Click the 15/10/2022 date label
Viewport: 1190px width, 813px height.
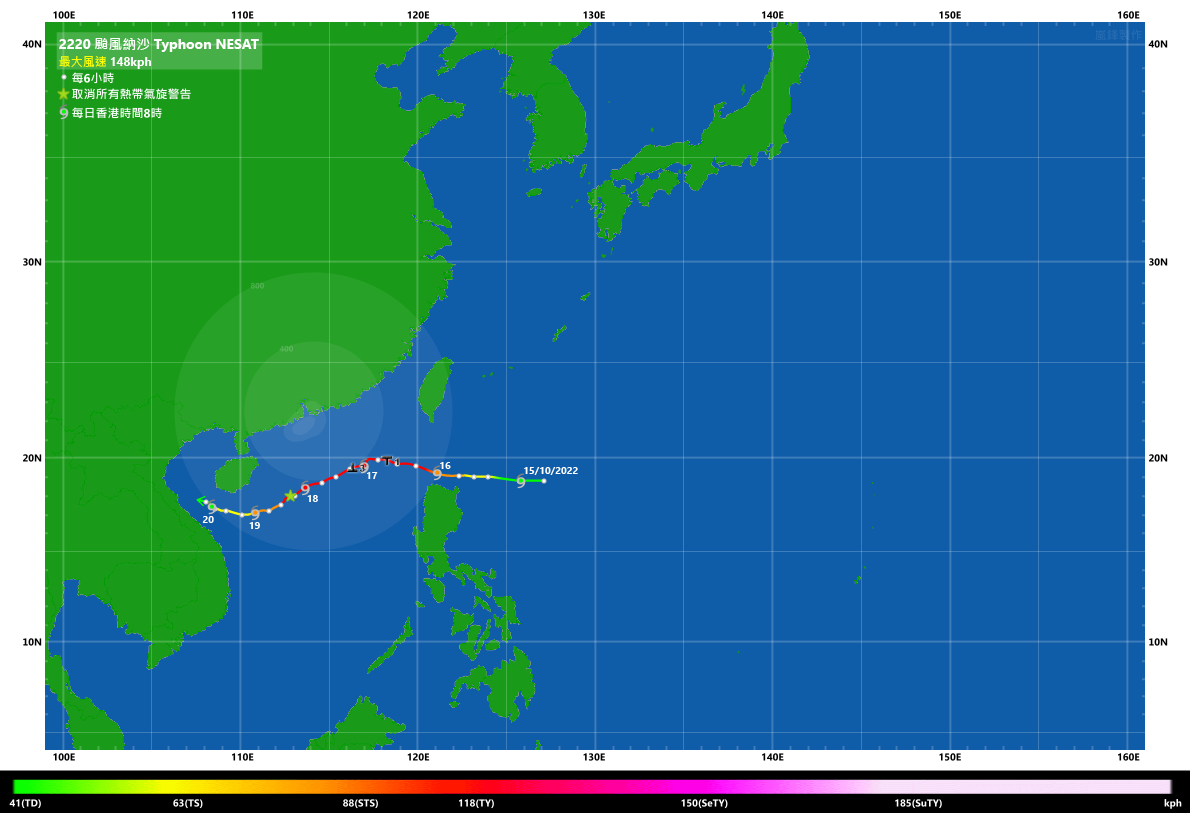550,470
